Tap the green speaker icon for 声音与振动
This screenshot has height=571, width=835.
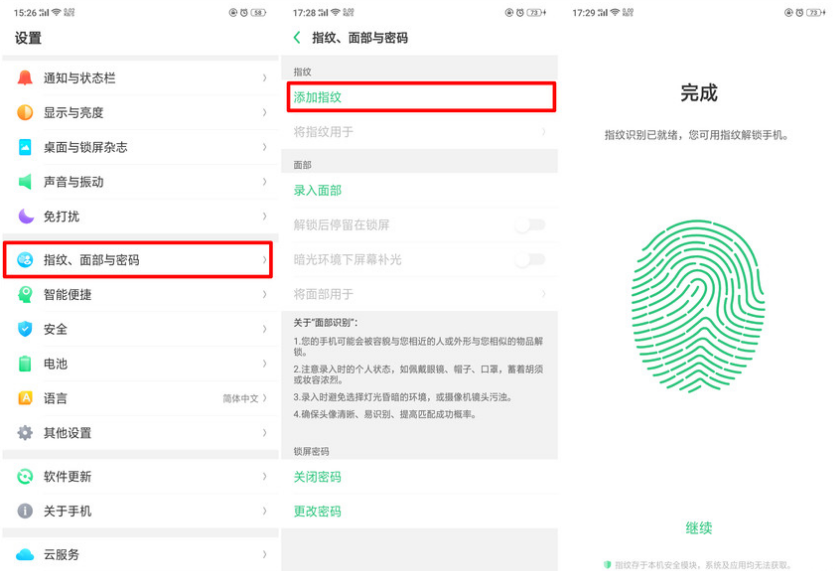pos(25,182)
